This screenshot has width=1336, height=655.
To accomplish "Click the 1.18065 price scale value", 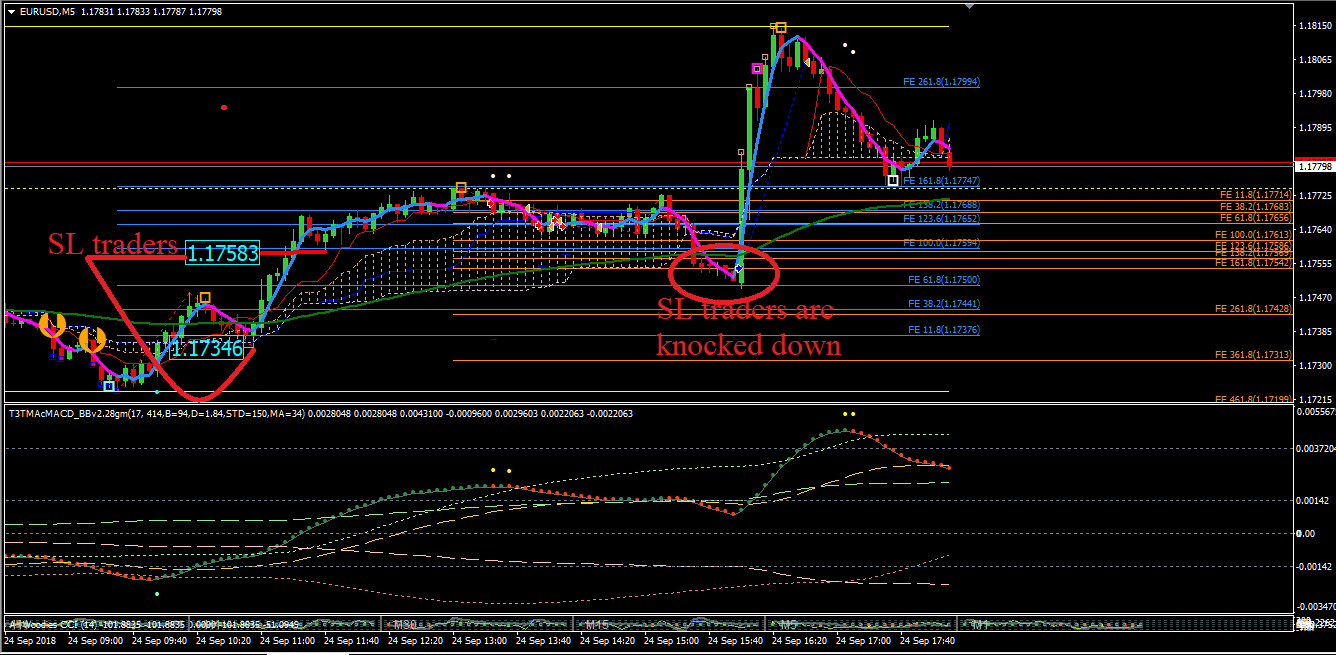I will 1314,60.
